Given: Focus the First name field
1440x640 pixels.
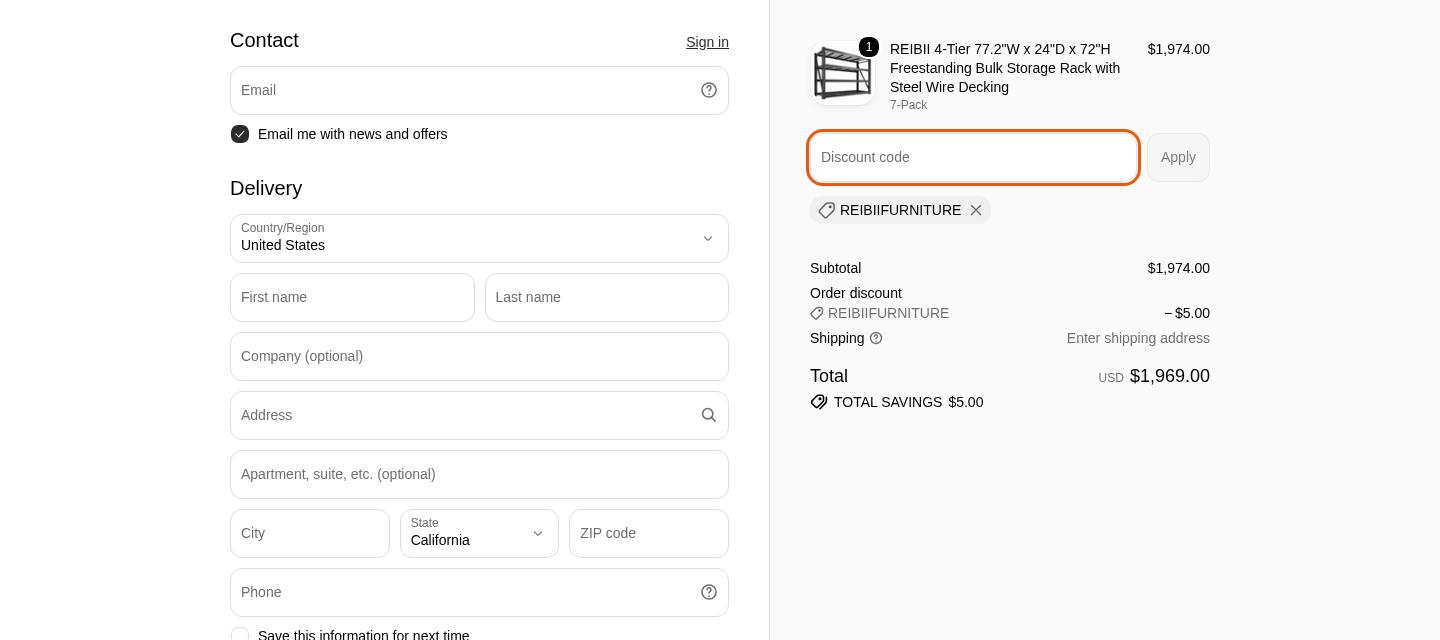Looking at the screenshot, I should click(352, 297).
